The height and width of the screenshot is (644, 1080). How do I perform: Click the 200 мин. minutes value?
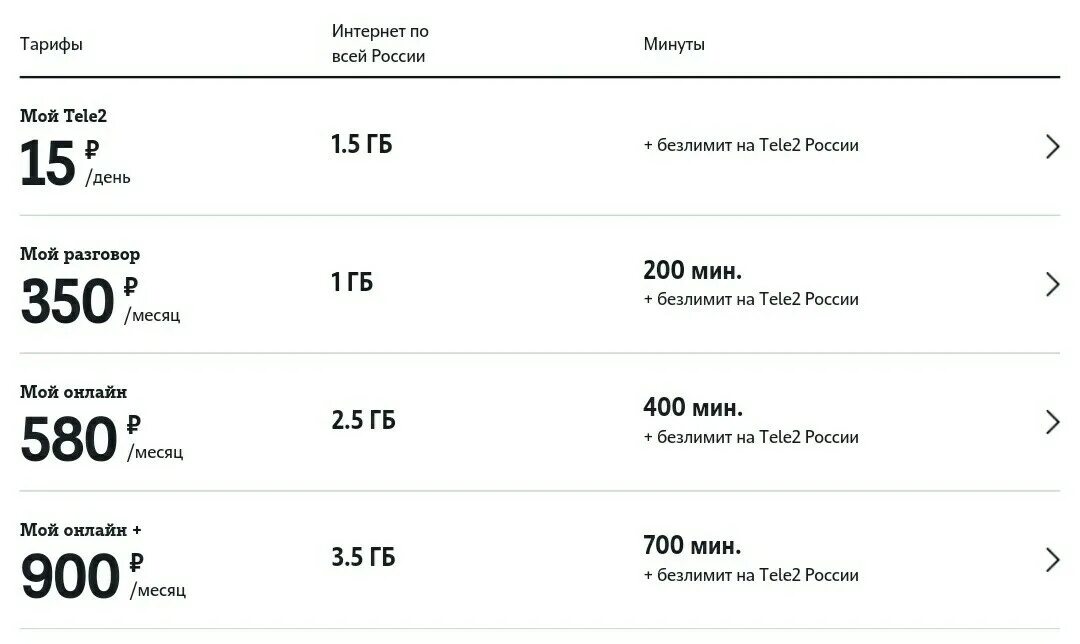[693, 270]
